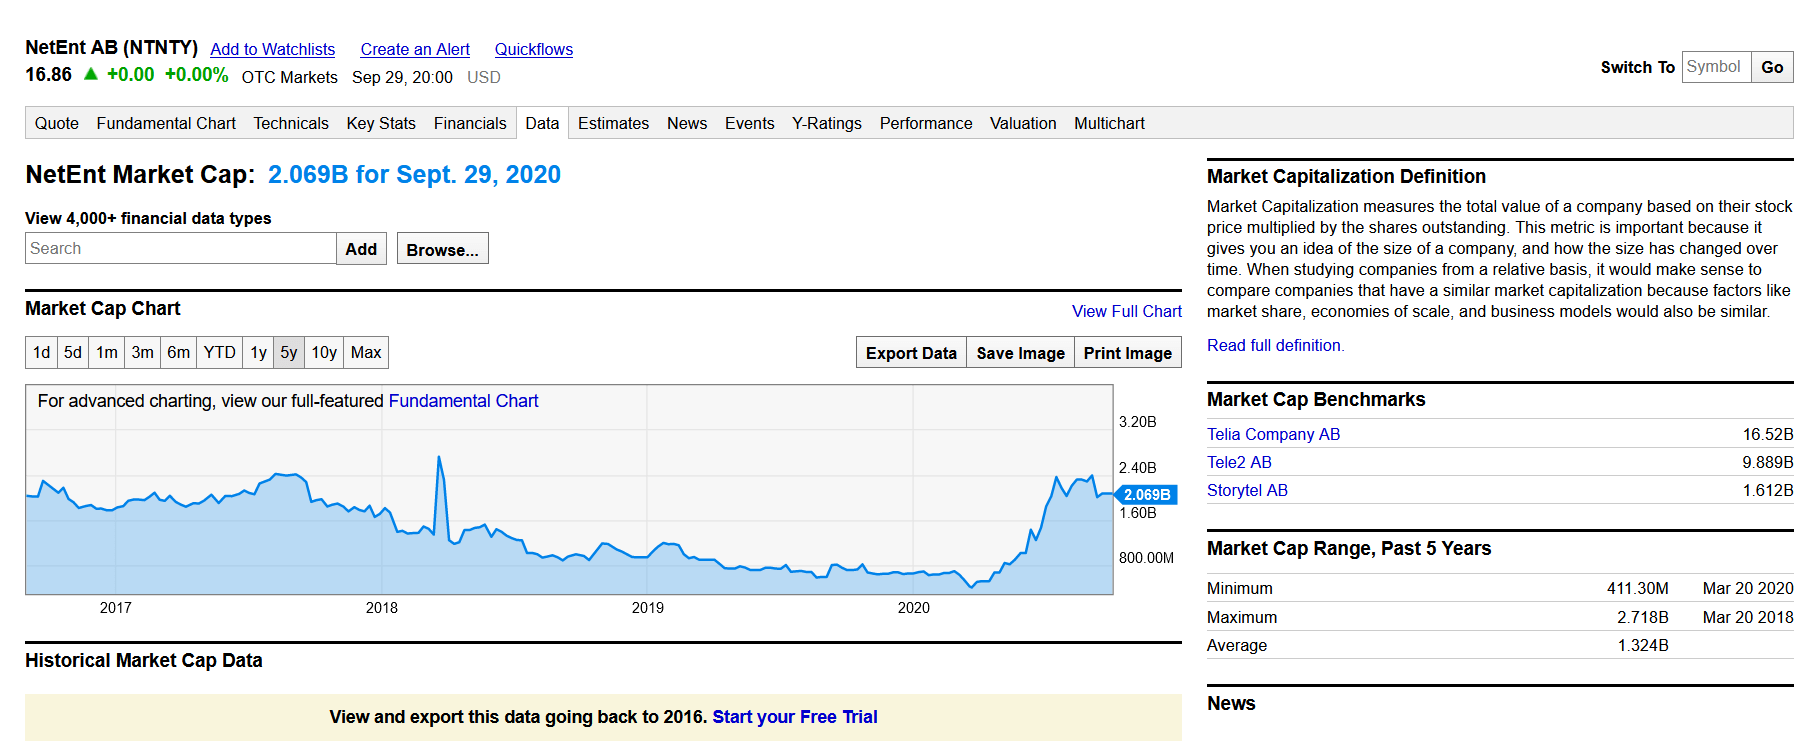The width and height of the screenshot is (1817, 742).
Task: Click Export Data button
Action: (911, 353)
